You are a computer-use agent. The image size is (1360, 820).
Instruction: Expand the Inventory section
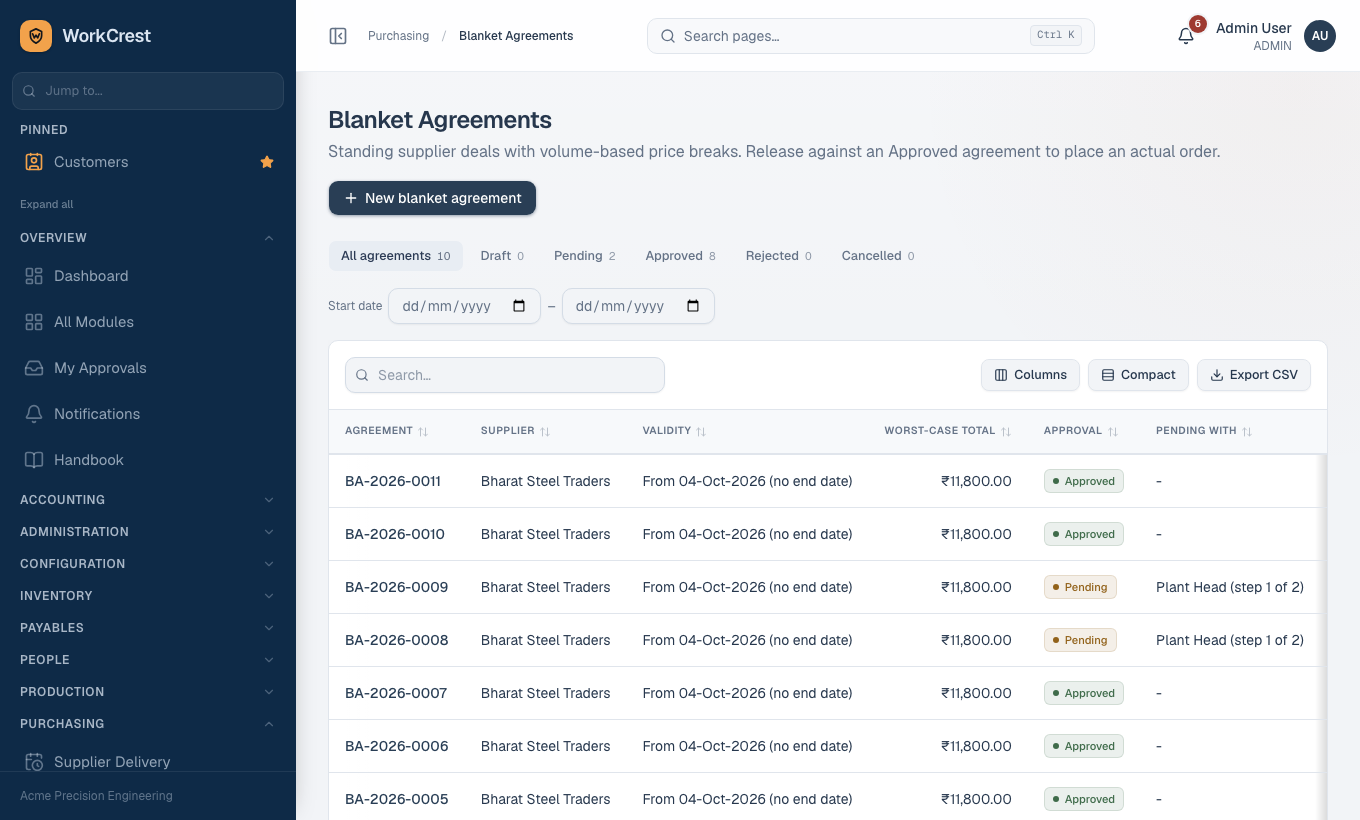(148, 596)
